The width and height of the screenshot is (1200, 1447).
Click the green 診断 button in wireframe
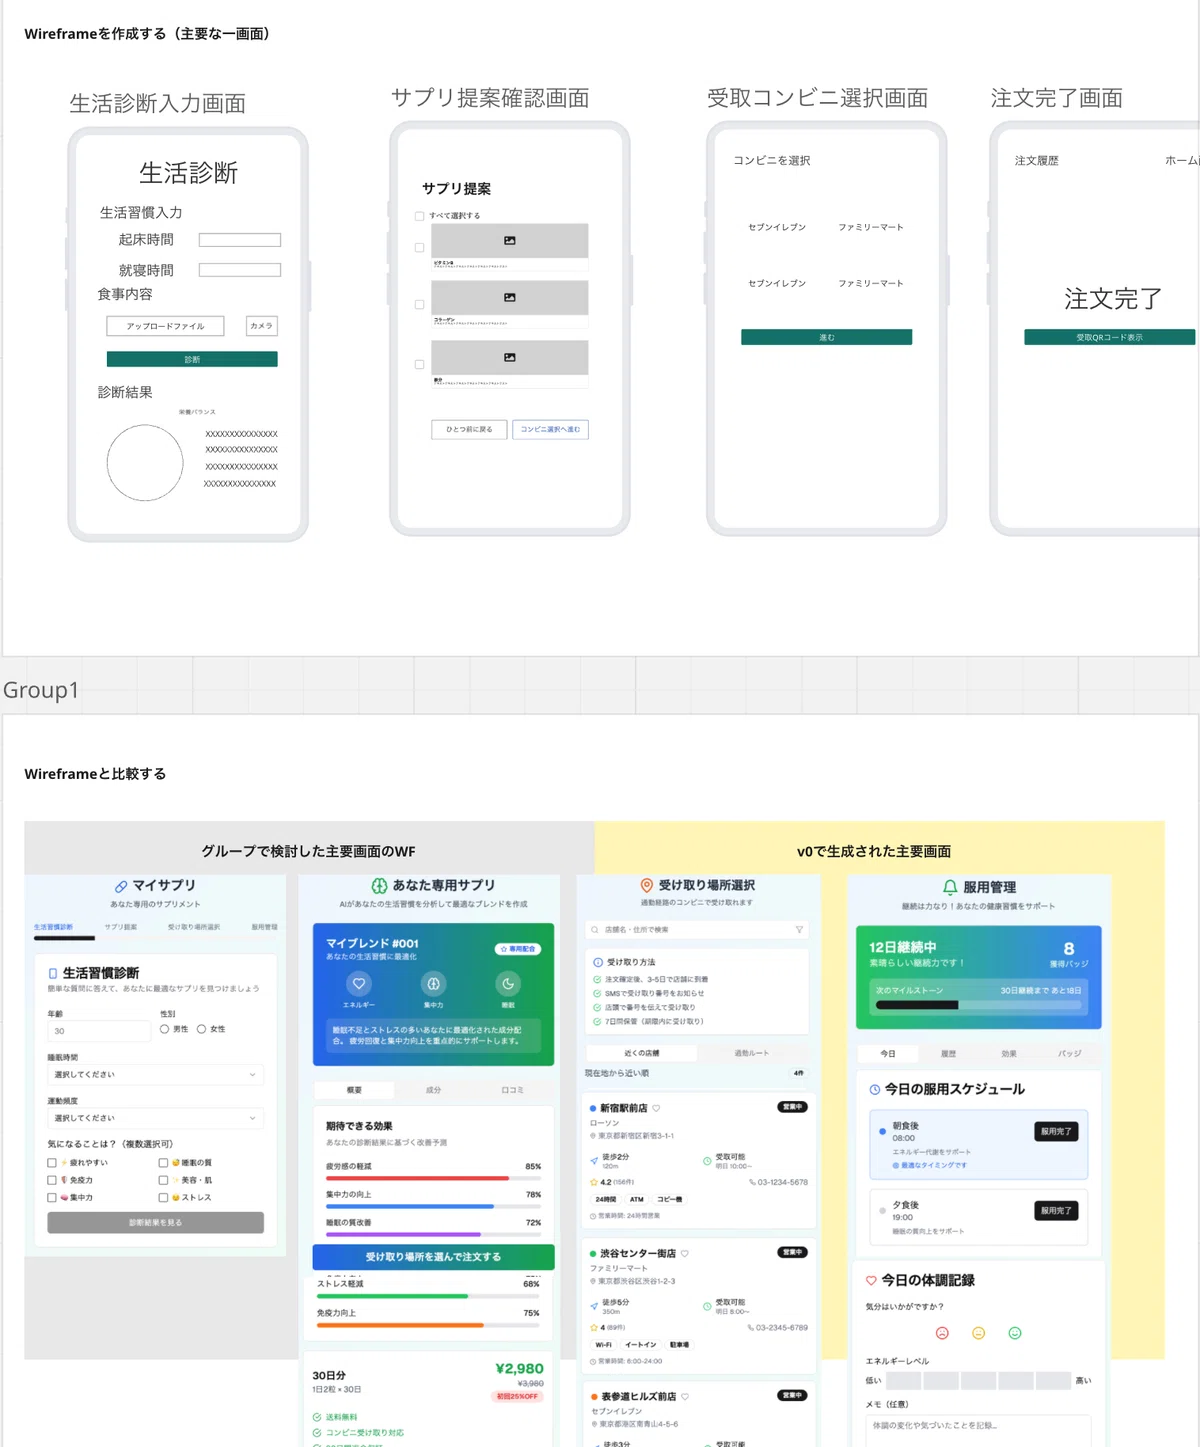point(192,359)
